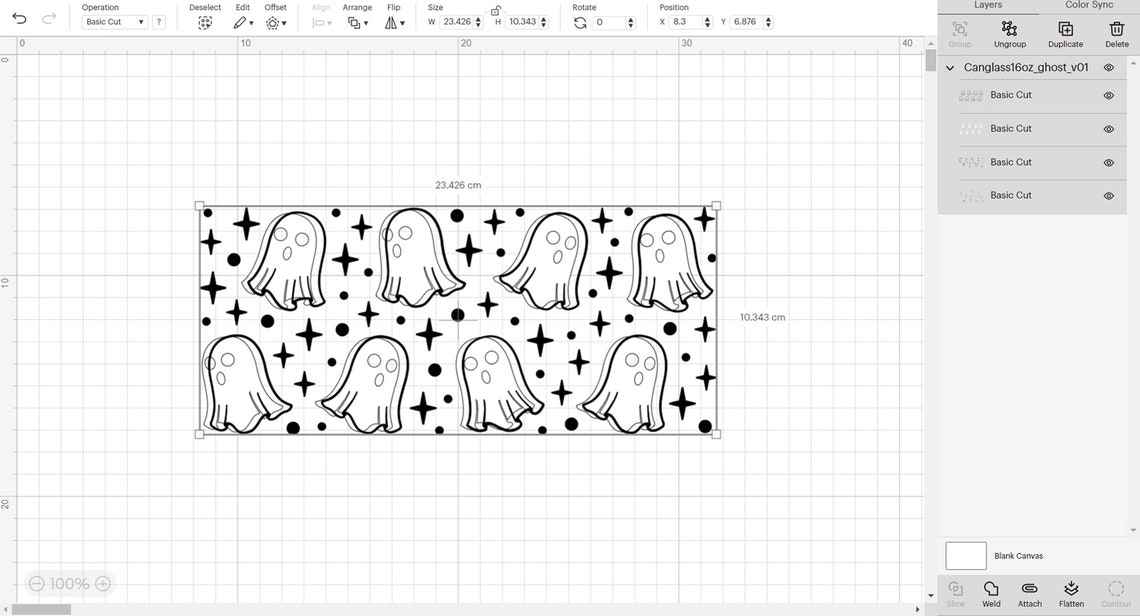Collapse the Canglass16oz_ghost_v01 group

pos(950,67)
